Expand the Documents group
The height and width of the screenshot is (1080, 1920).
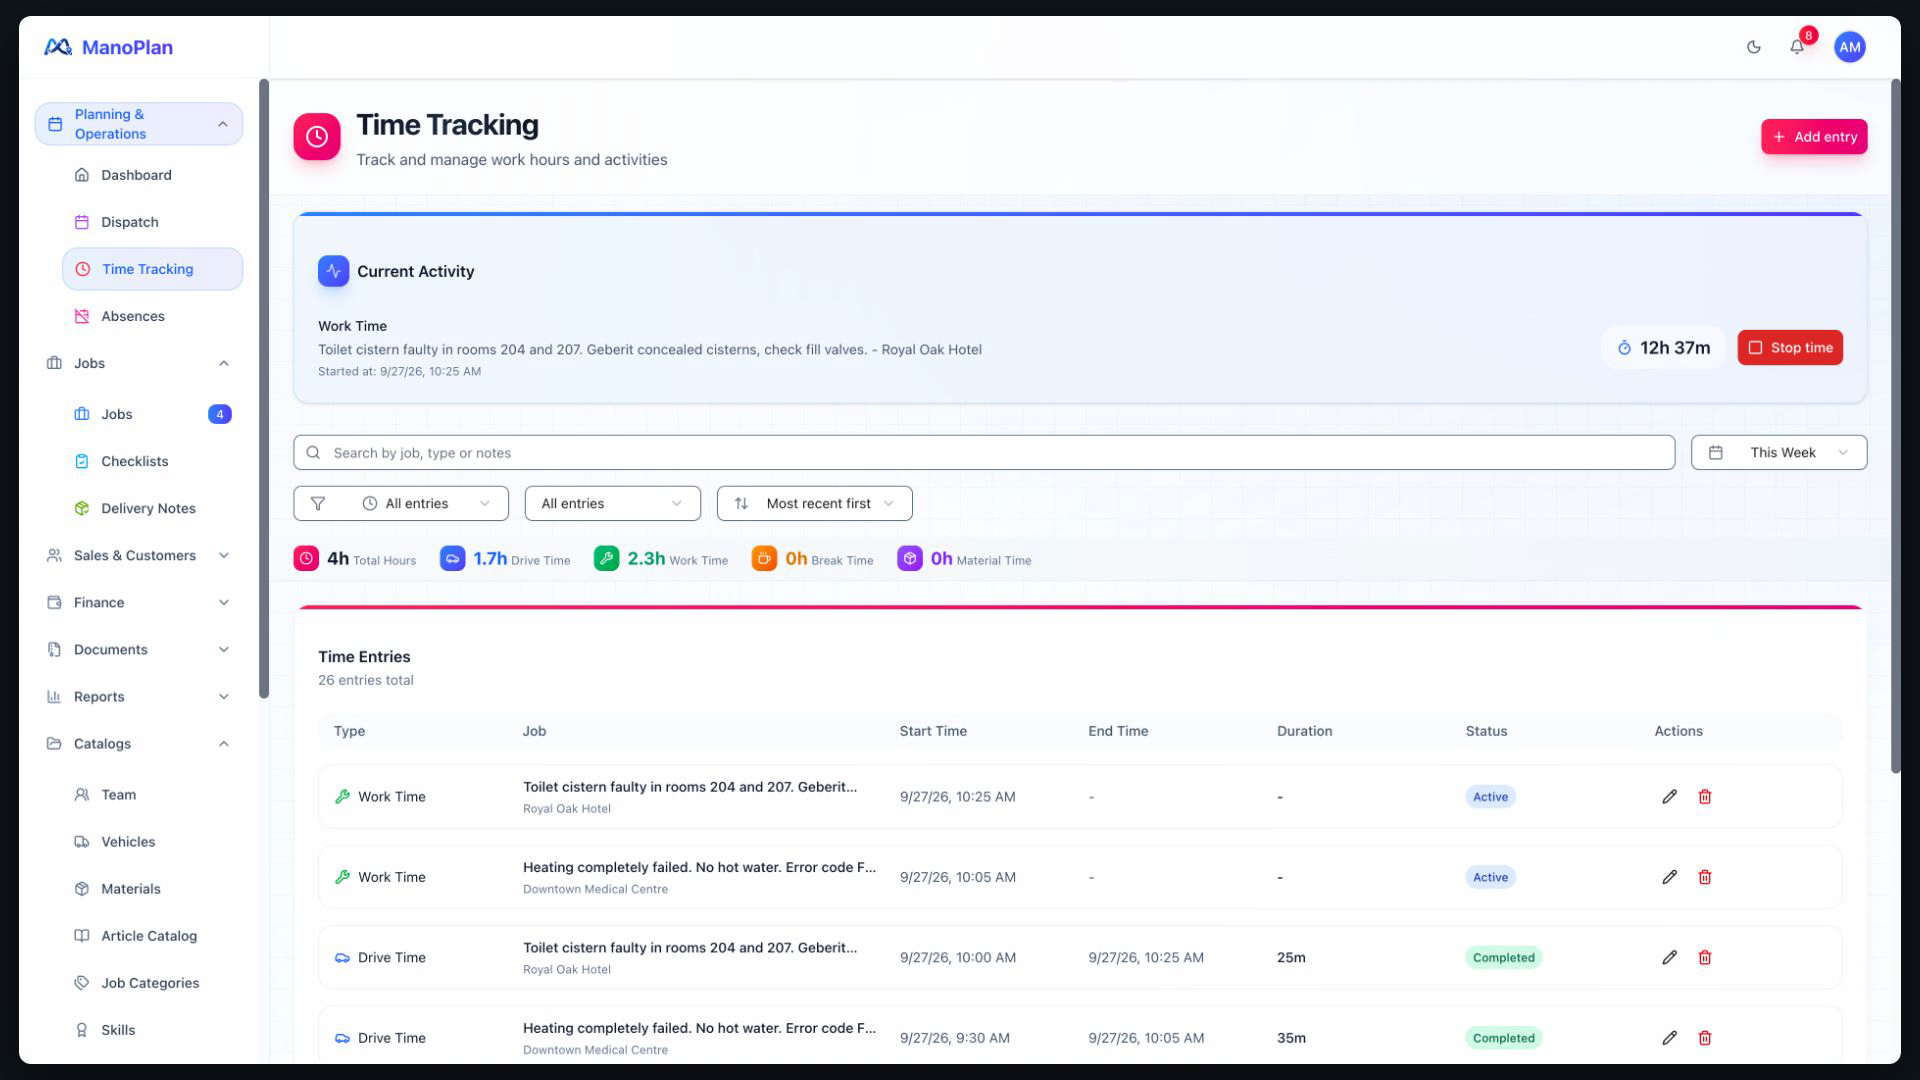pyautogui.click(x=139, y=650)
